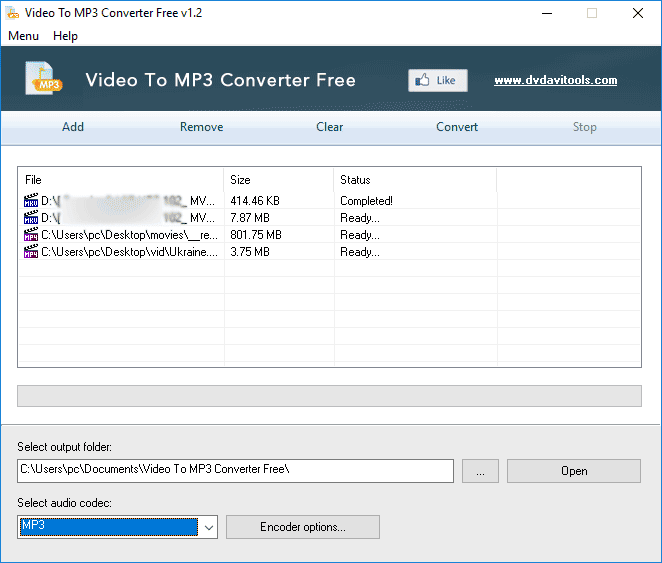The image size is (662, 563).
Task: Select the second D:\ file with 7.87 MB
Action: pyautogui.click(x=329, y=218)
